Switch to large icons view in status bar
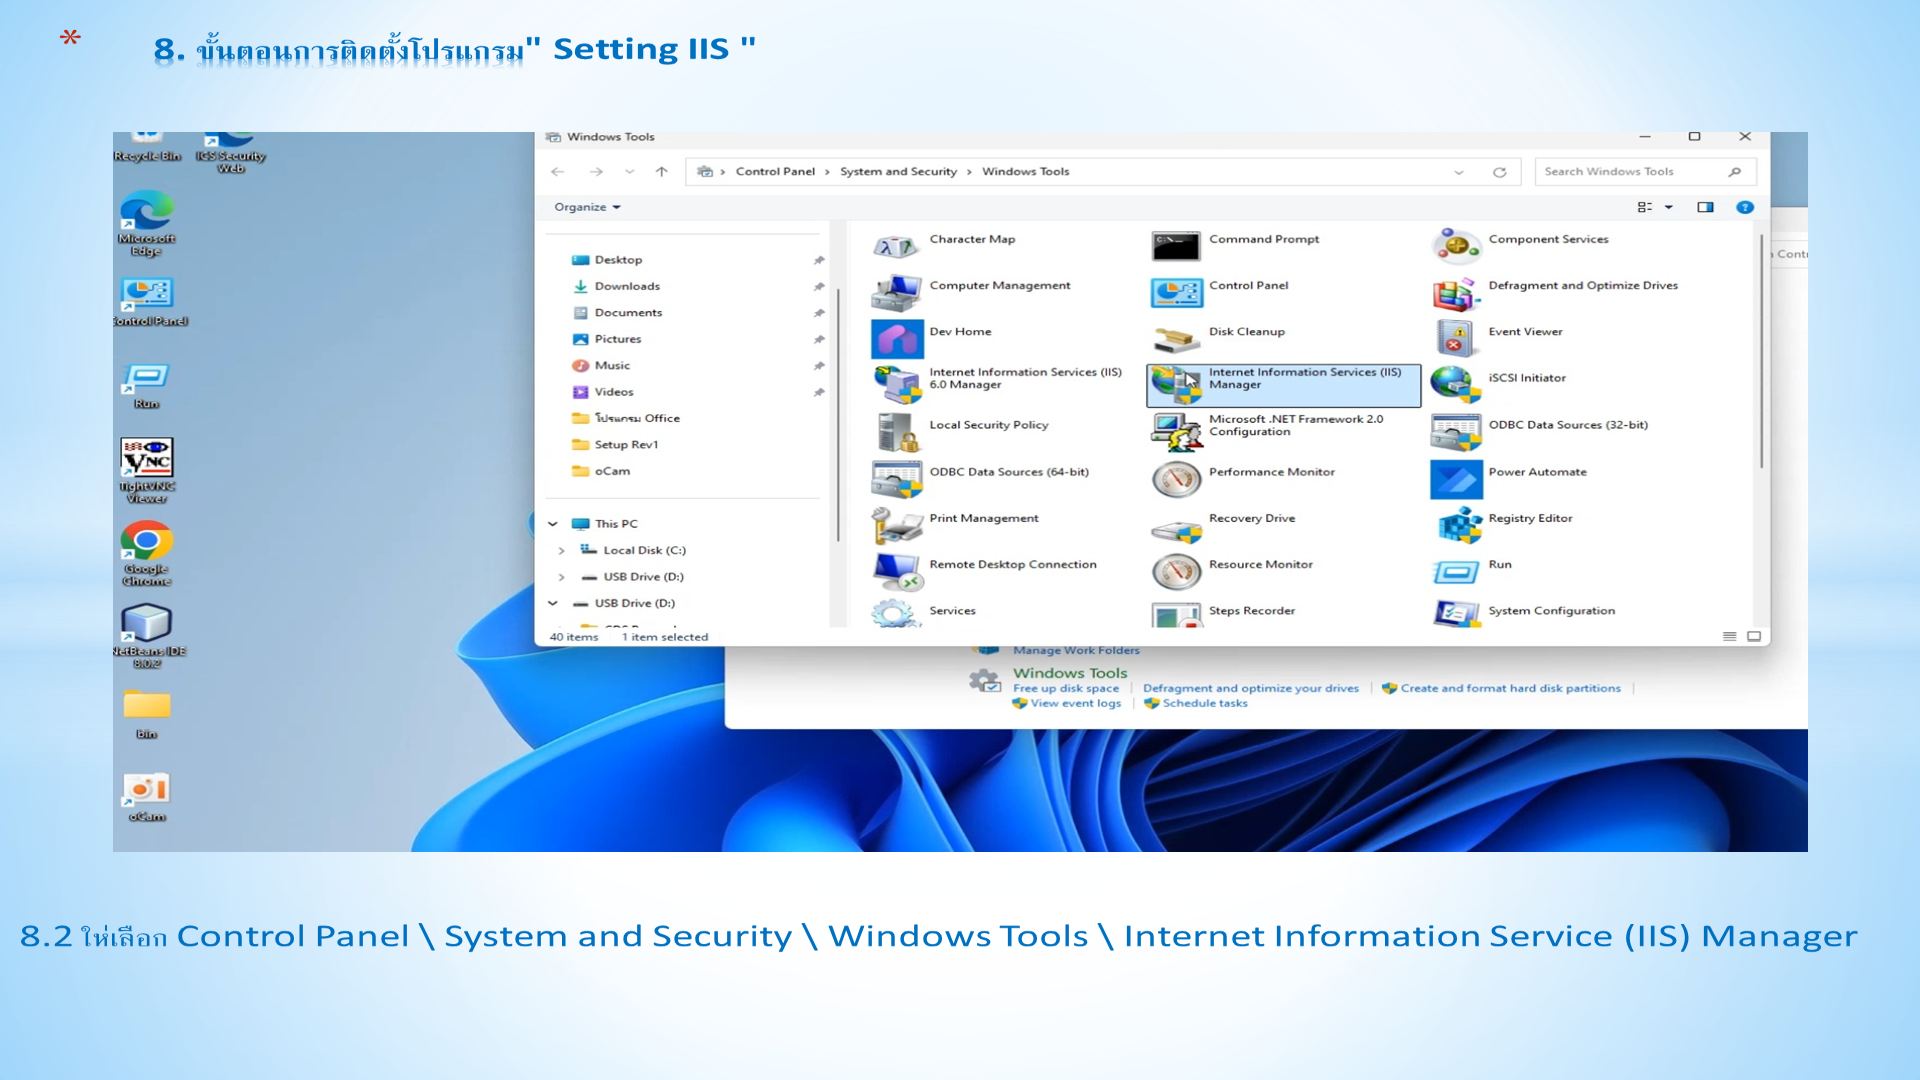The width and height of the screenshot is (1920, 1080). pyautogui.click(x=1754, y=636)
